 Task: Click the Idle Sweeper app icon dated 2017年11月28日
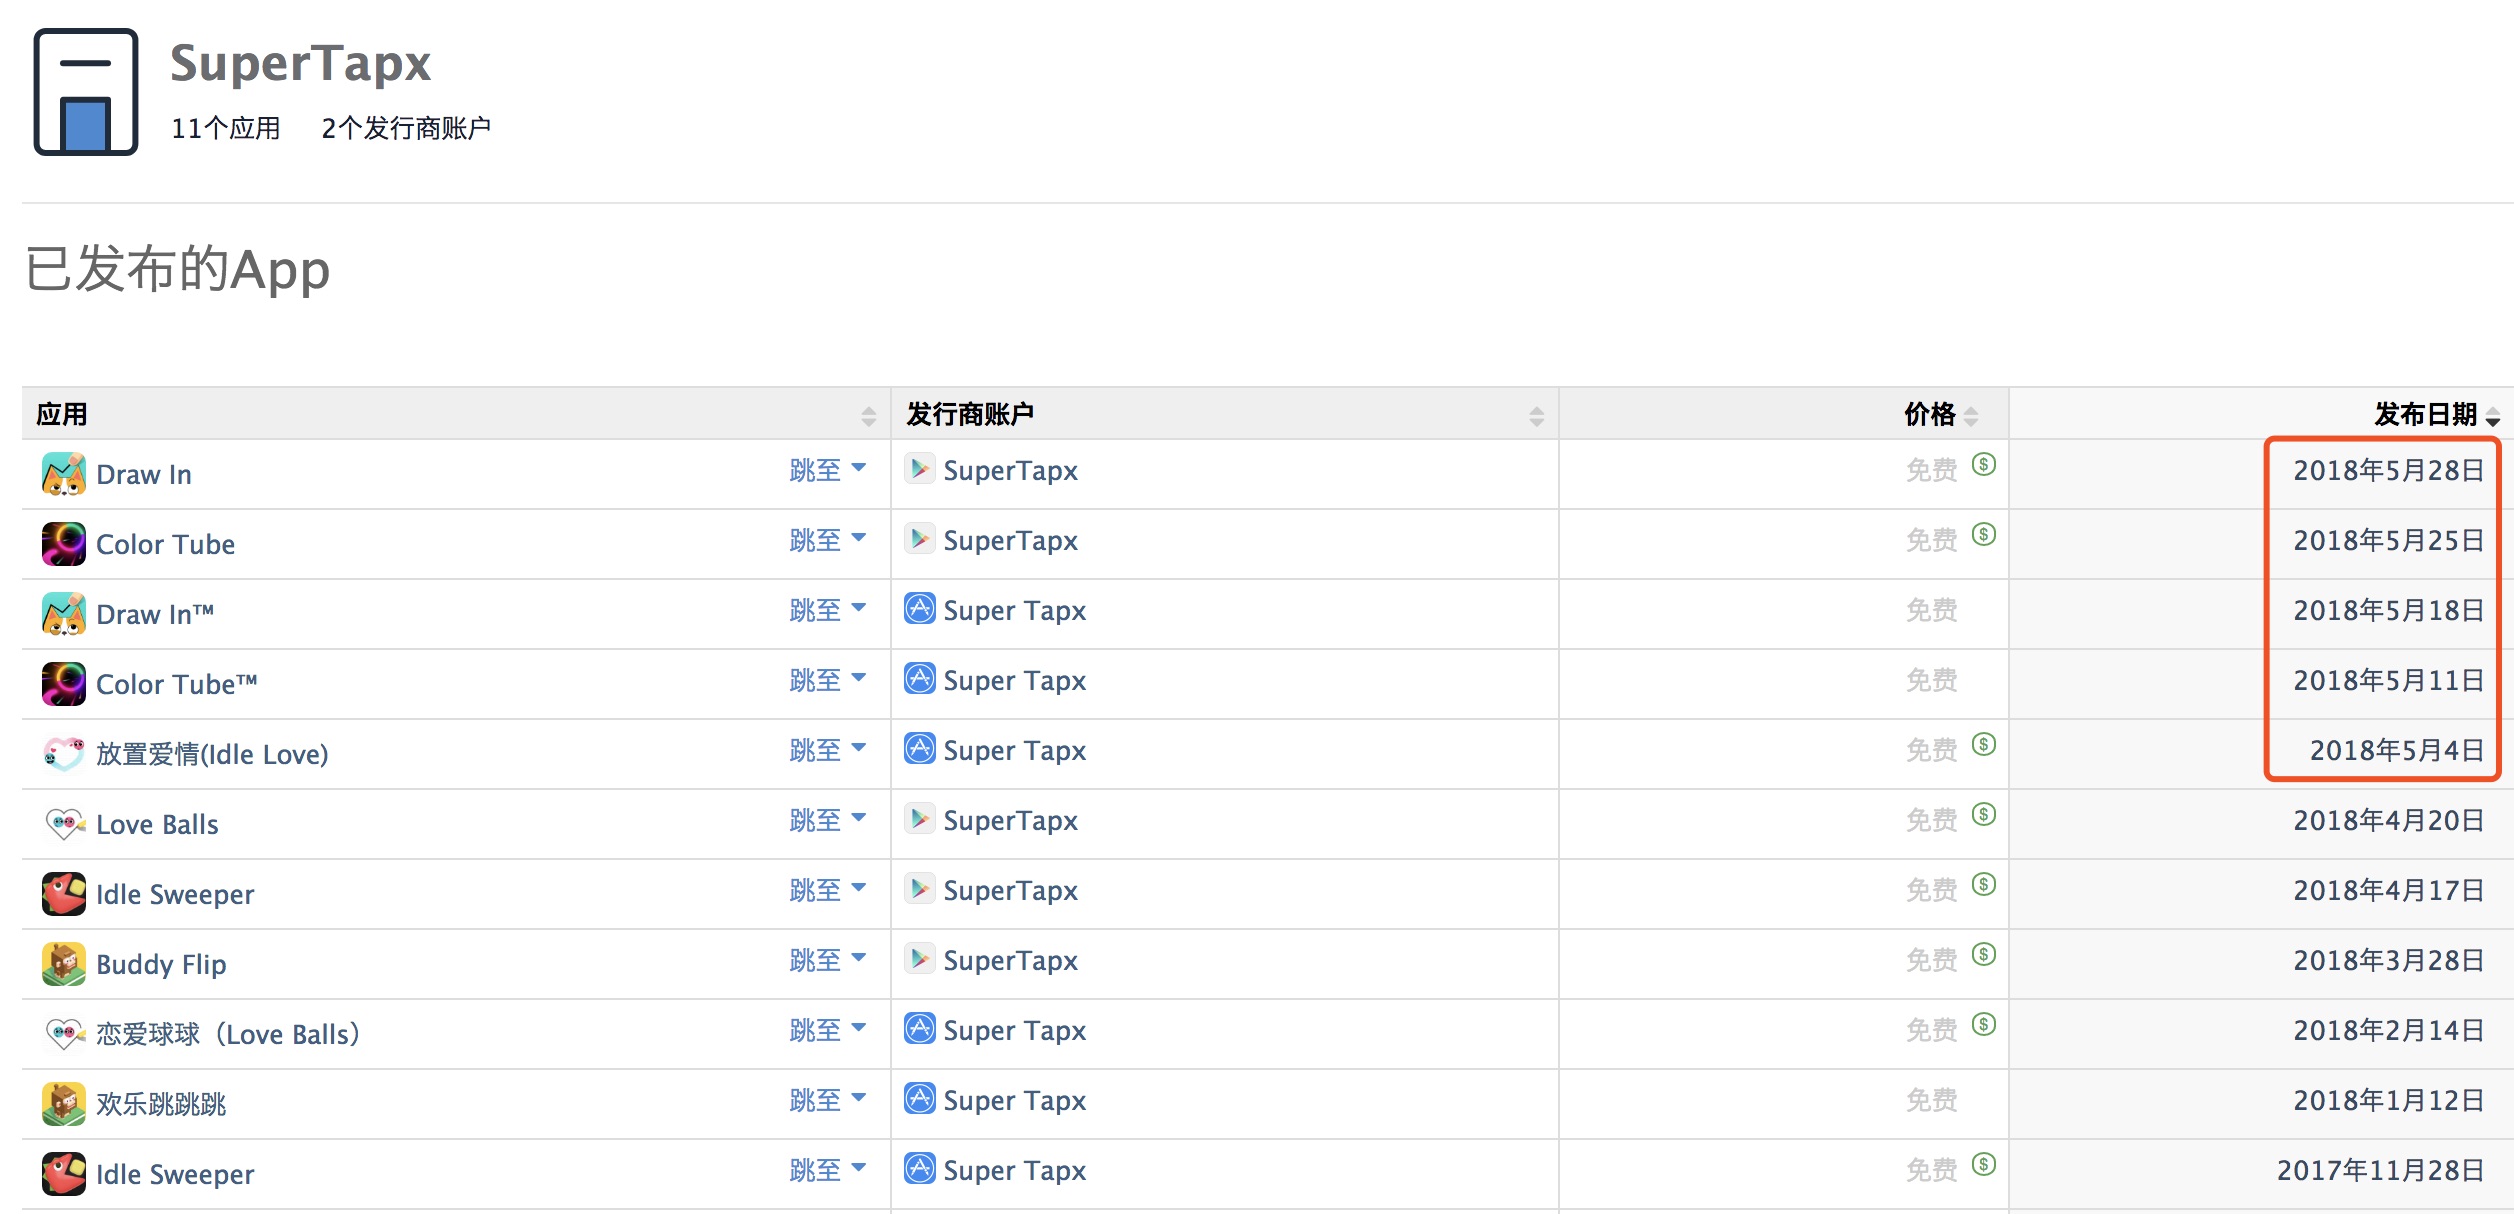coord(64,1174)
